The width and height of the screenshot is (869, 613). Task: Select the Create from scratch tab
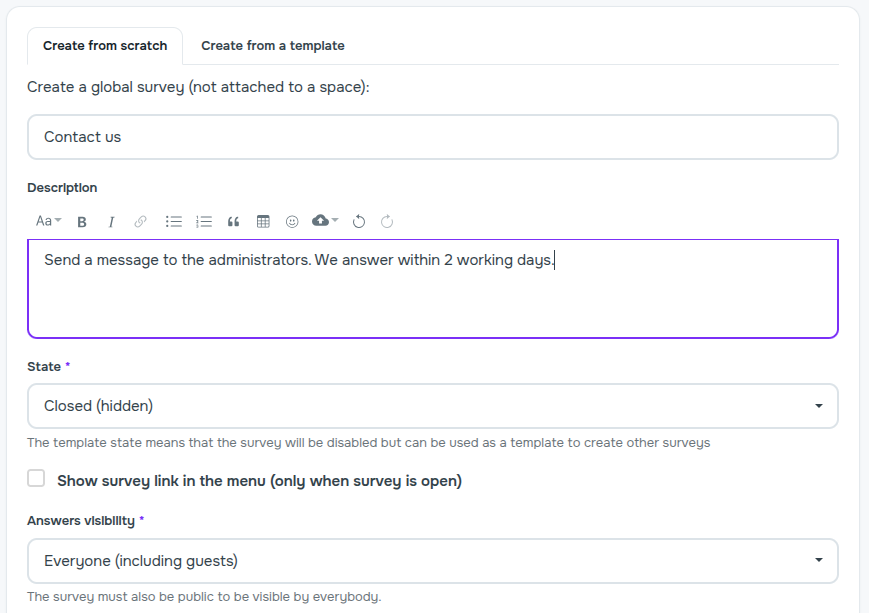tap(105, 45)
